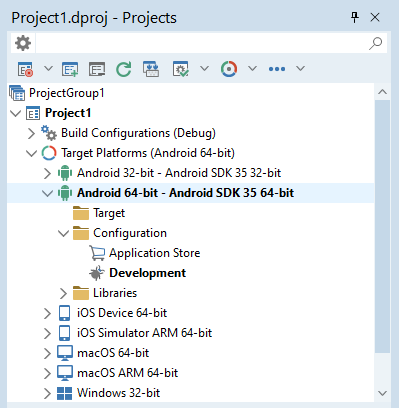399x408 pixels.
Task: Click the Libraries folder icon
Action: click(81, 293)
